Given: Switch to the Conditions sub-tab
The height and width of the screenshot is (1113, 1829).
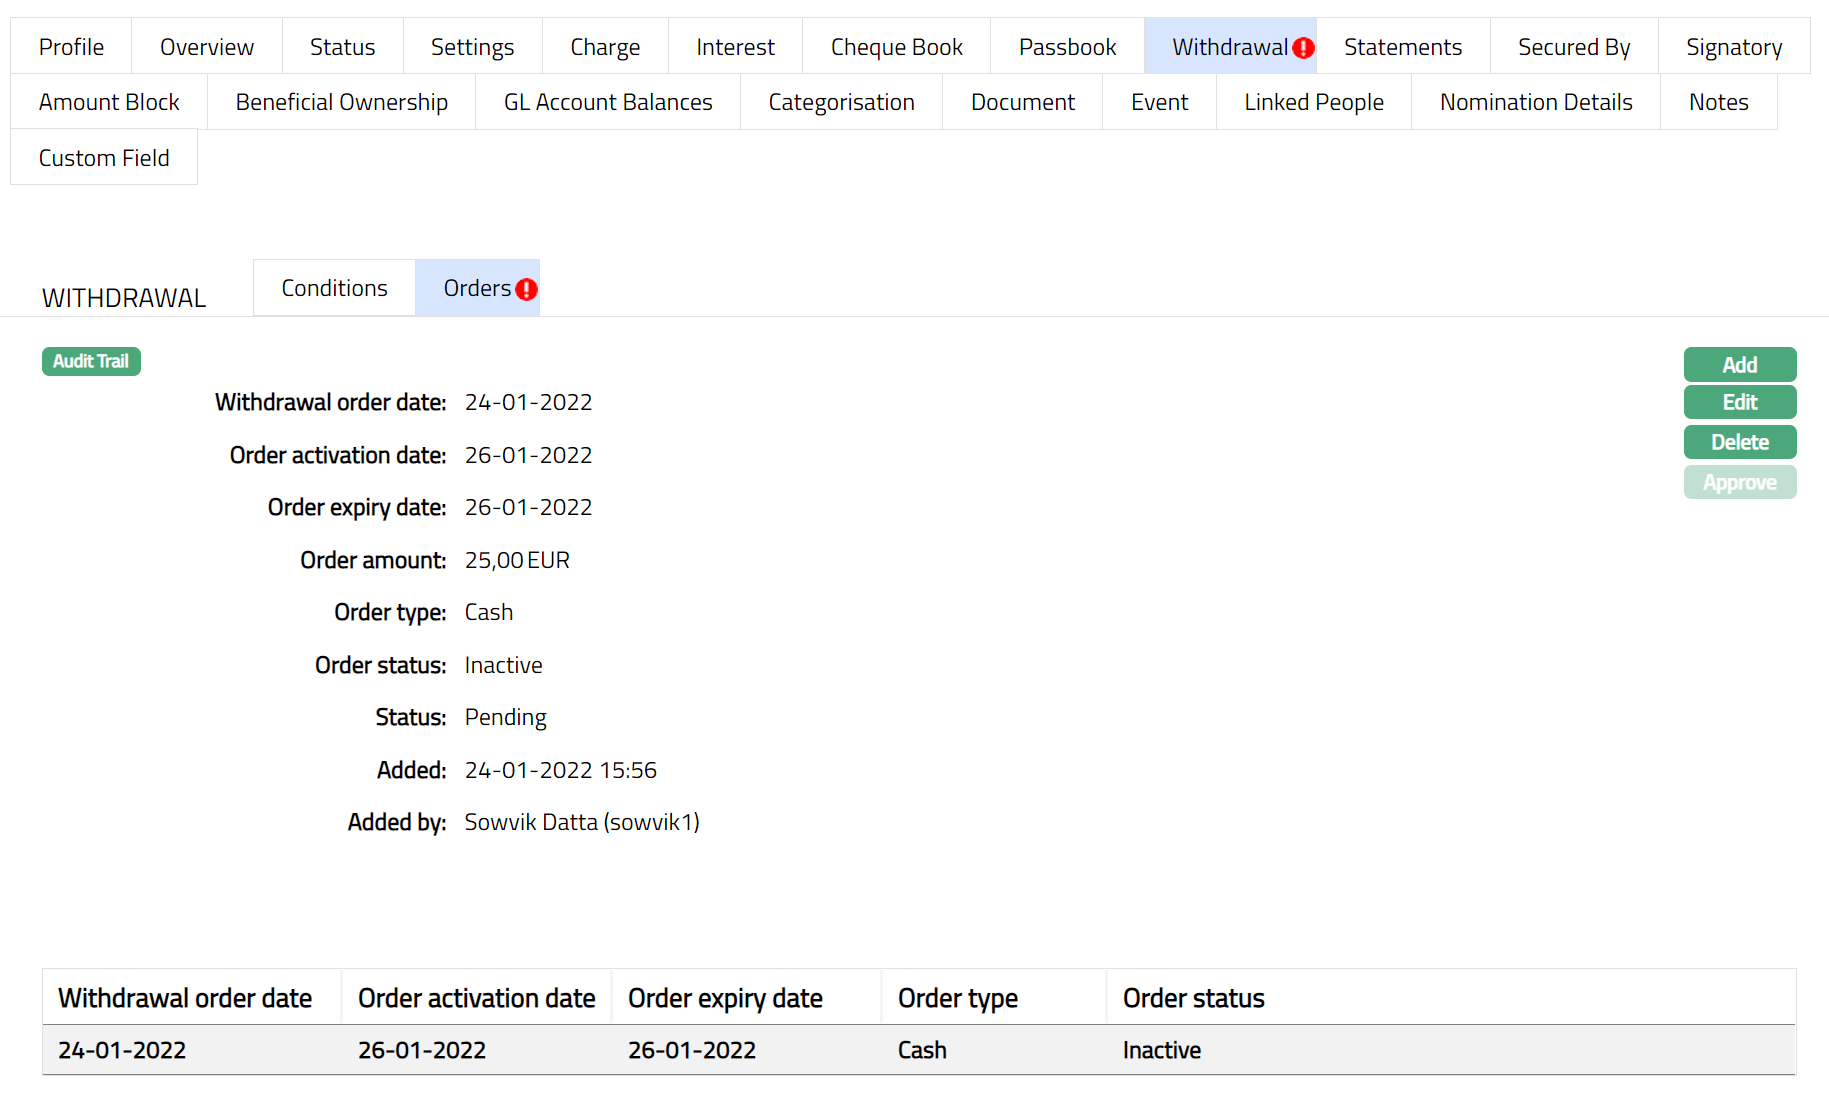Looking at the screenshot, I should point(334,288).
